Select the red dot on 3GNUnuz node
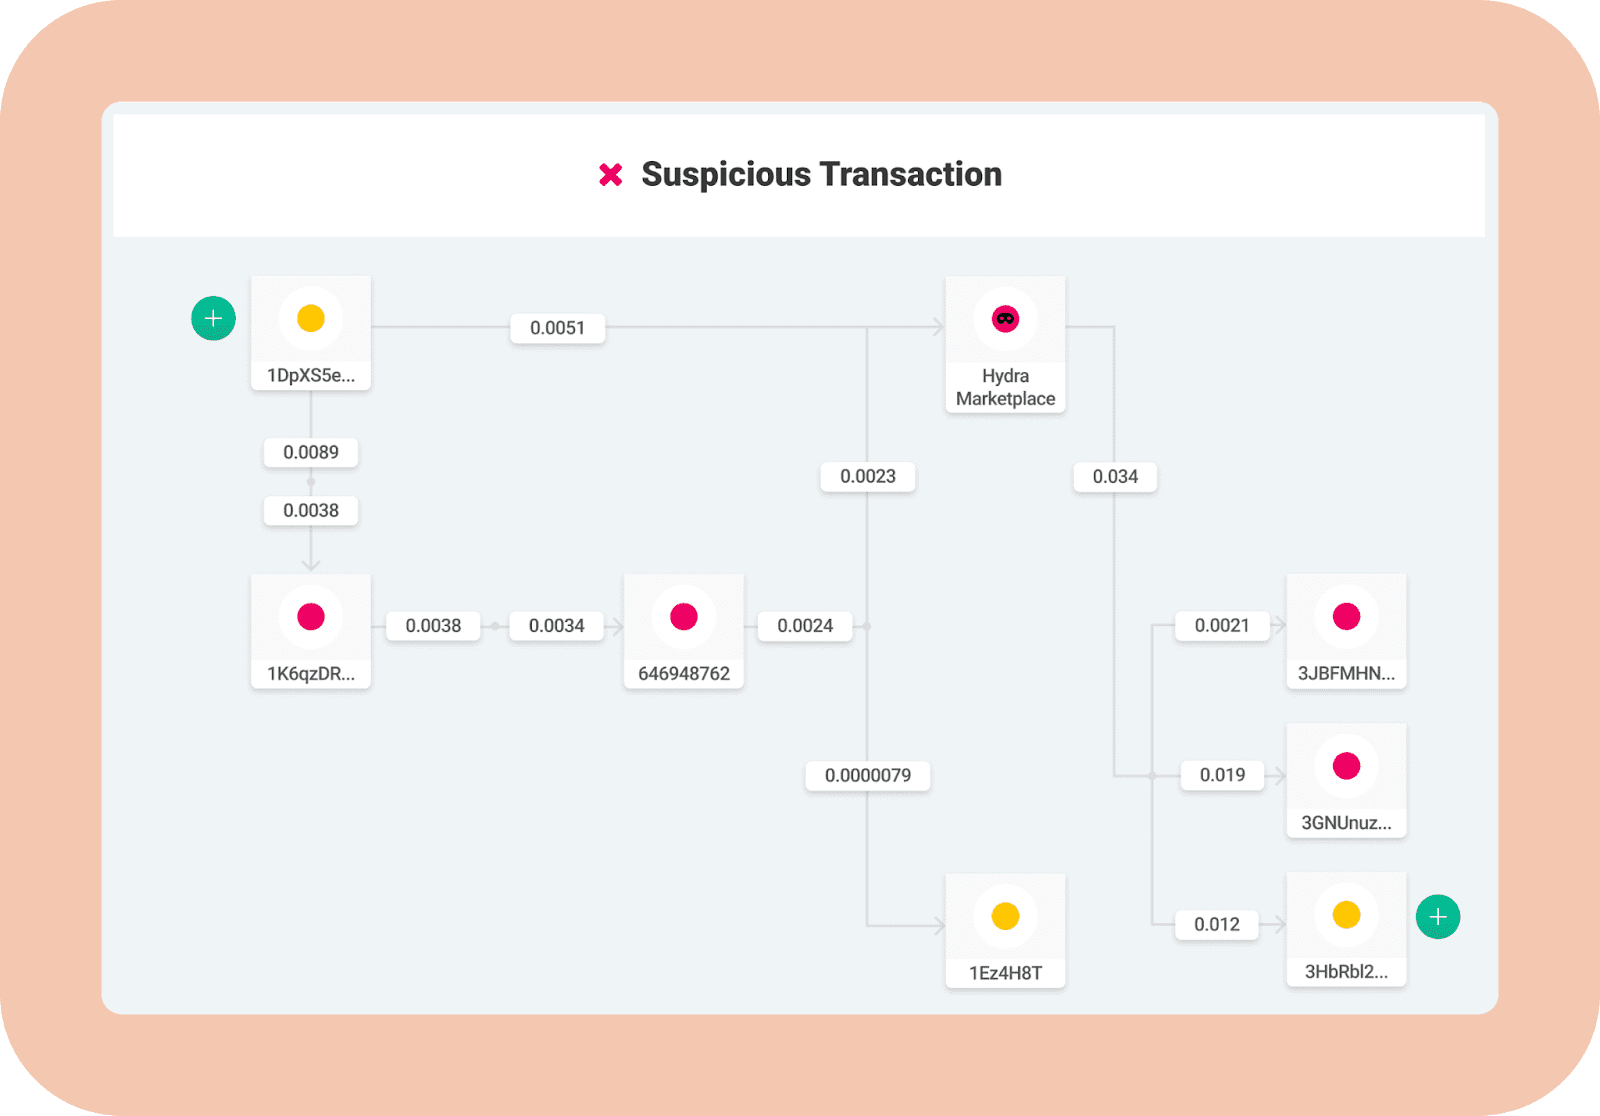The image size is (1600, 1116). 1346,766
